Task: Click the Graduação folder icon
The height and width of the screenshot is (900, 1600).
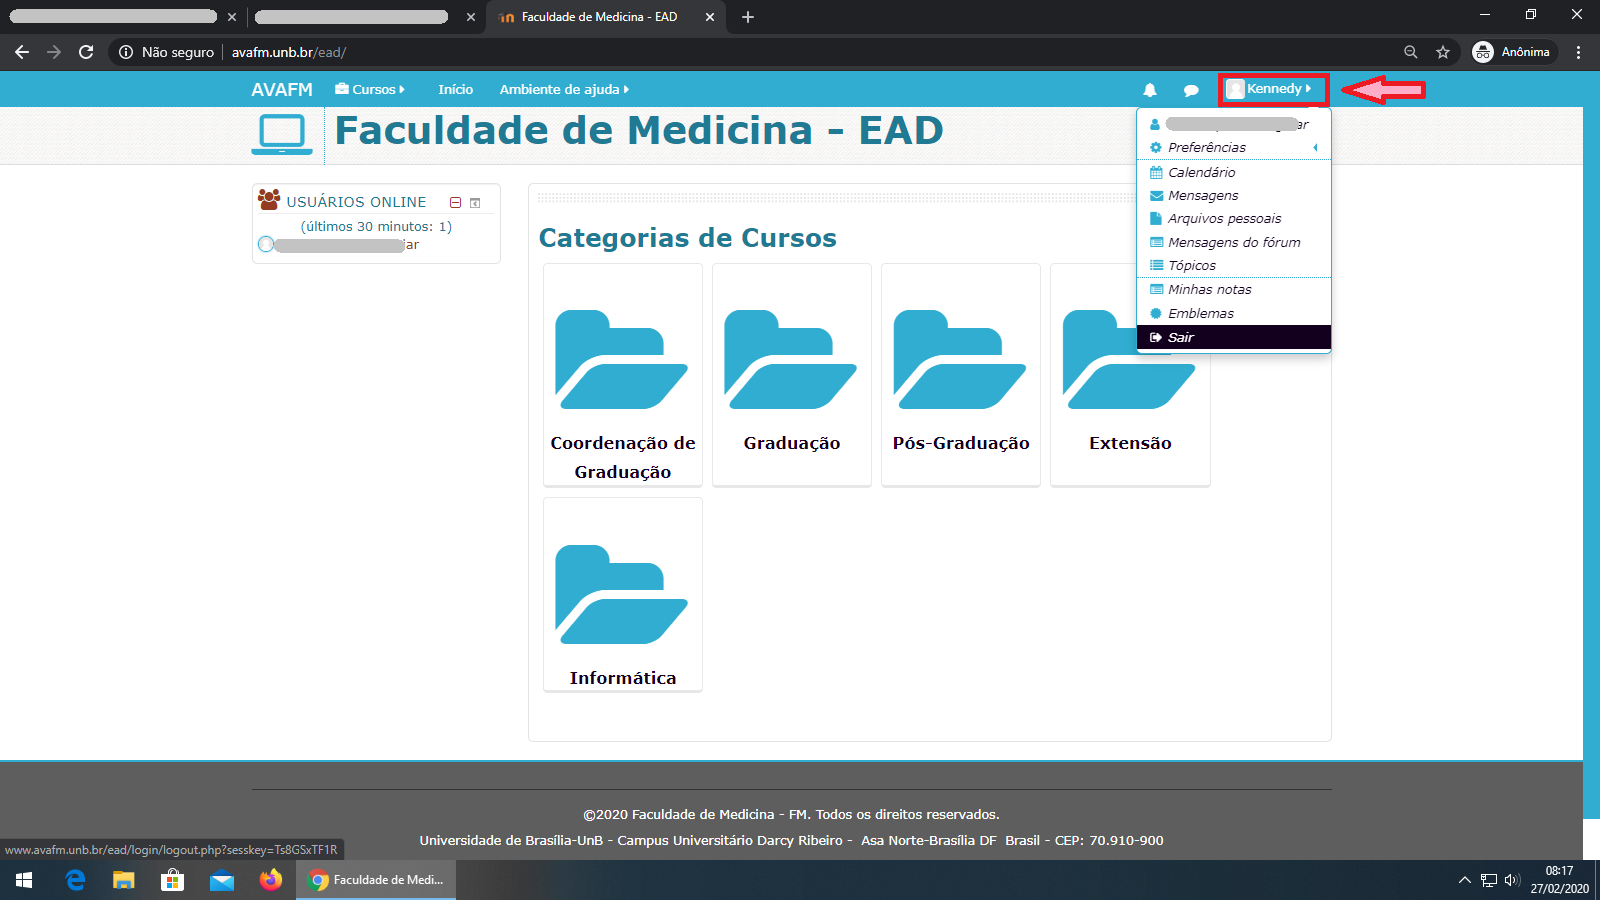Action: 791,360
